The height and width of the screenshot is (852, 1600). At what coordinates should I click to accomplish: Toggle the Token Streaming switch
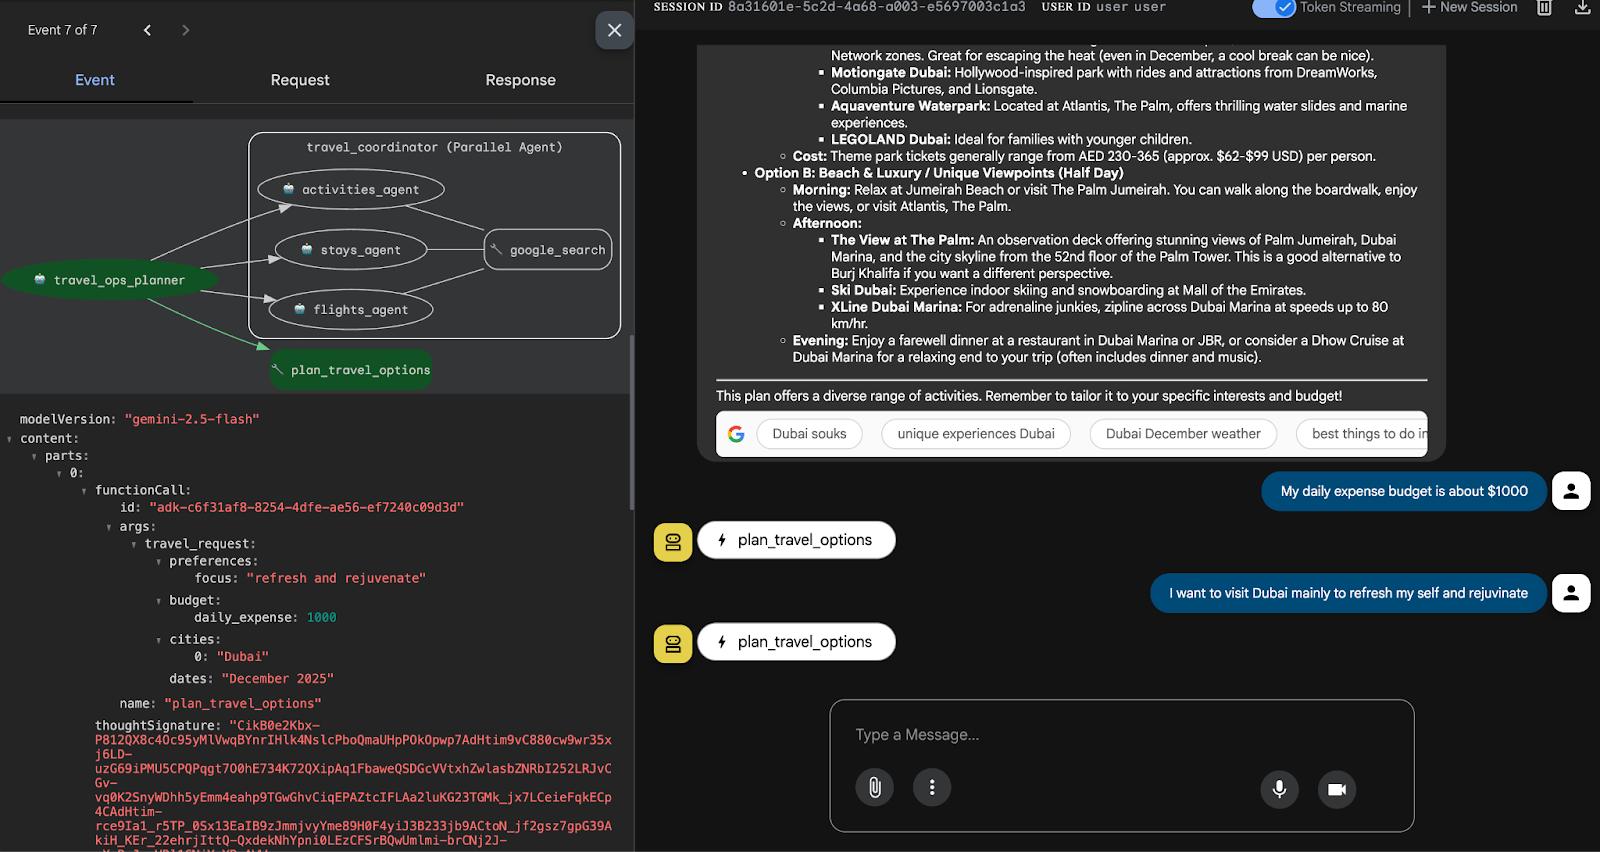point(1273,8)
